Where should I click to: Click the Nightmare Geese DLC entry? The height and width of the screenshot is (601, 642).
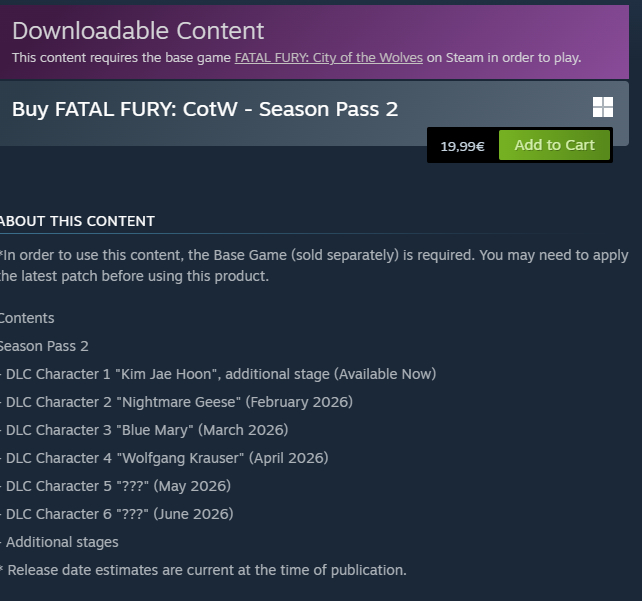pos(179,402)
